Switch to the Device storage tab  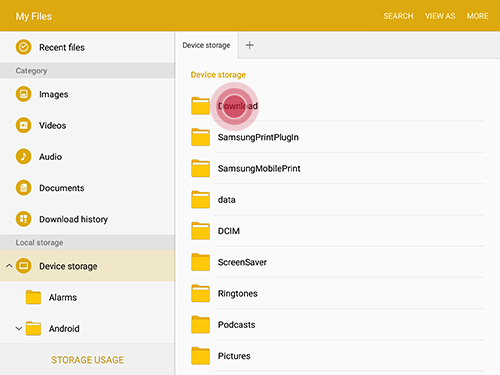(206, 45)
